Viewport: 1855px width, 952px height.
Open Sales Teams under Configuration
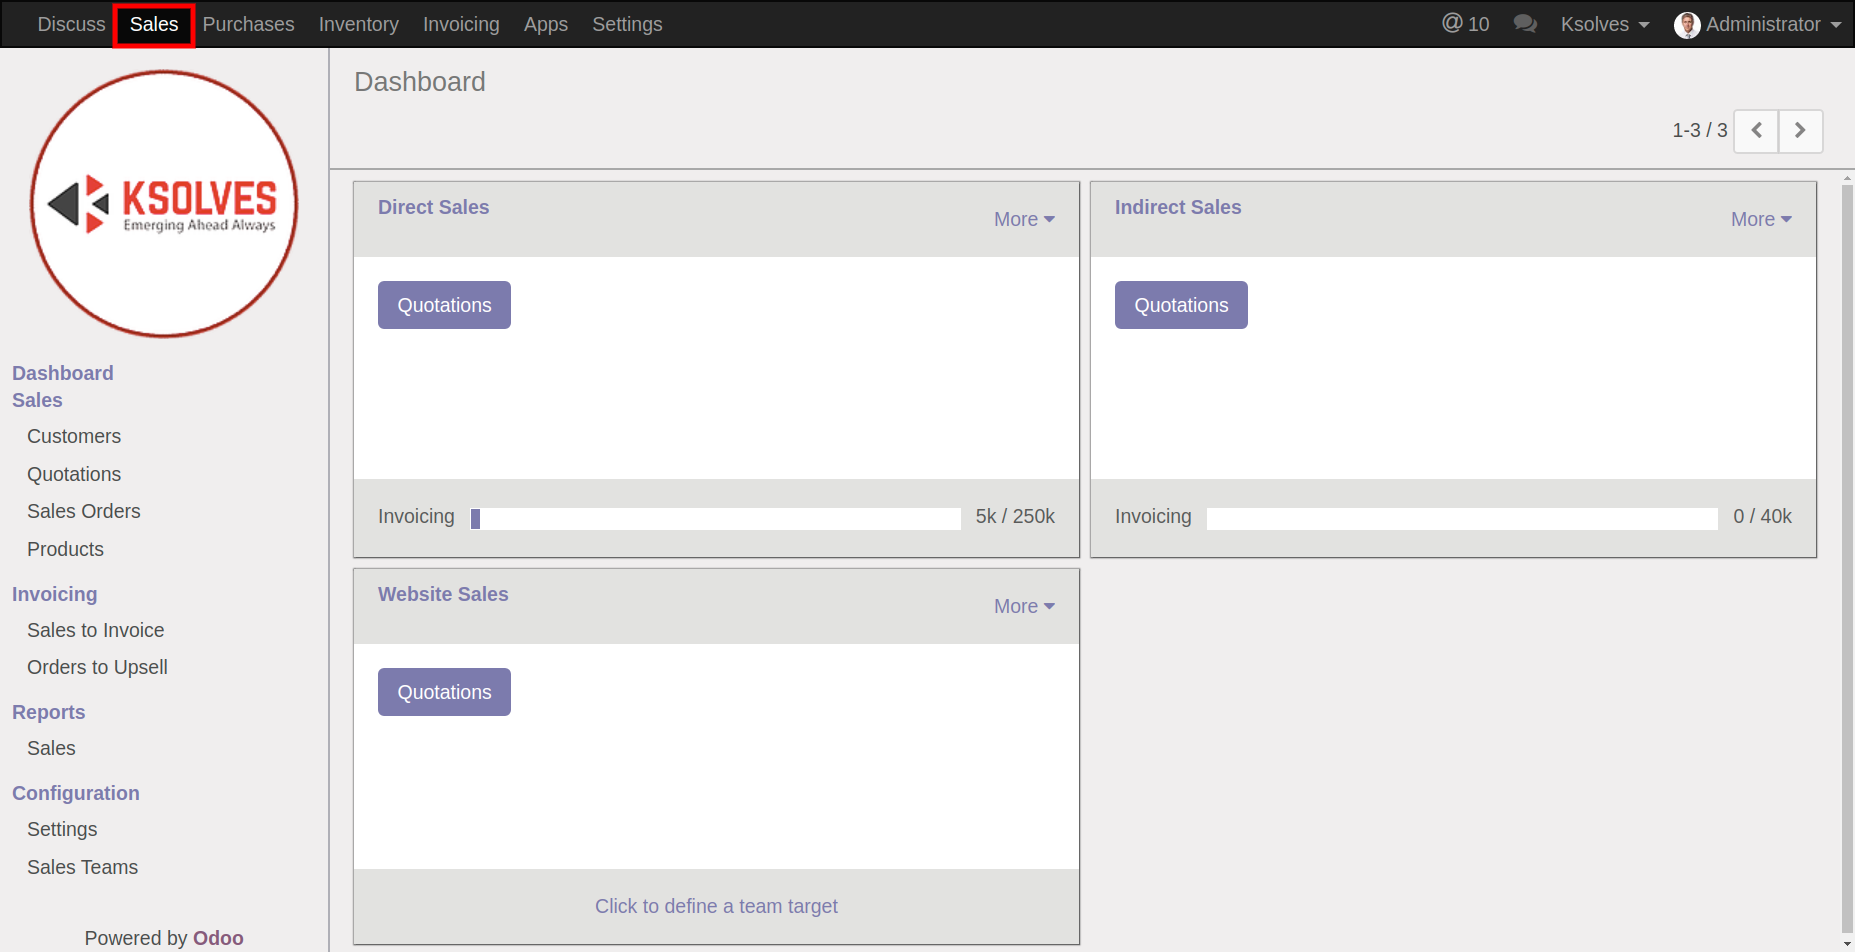pos(82,867)
